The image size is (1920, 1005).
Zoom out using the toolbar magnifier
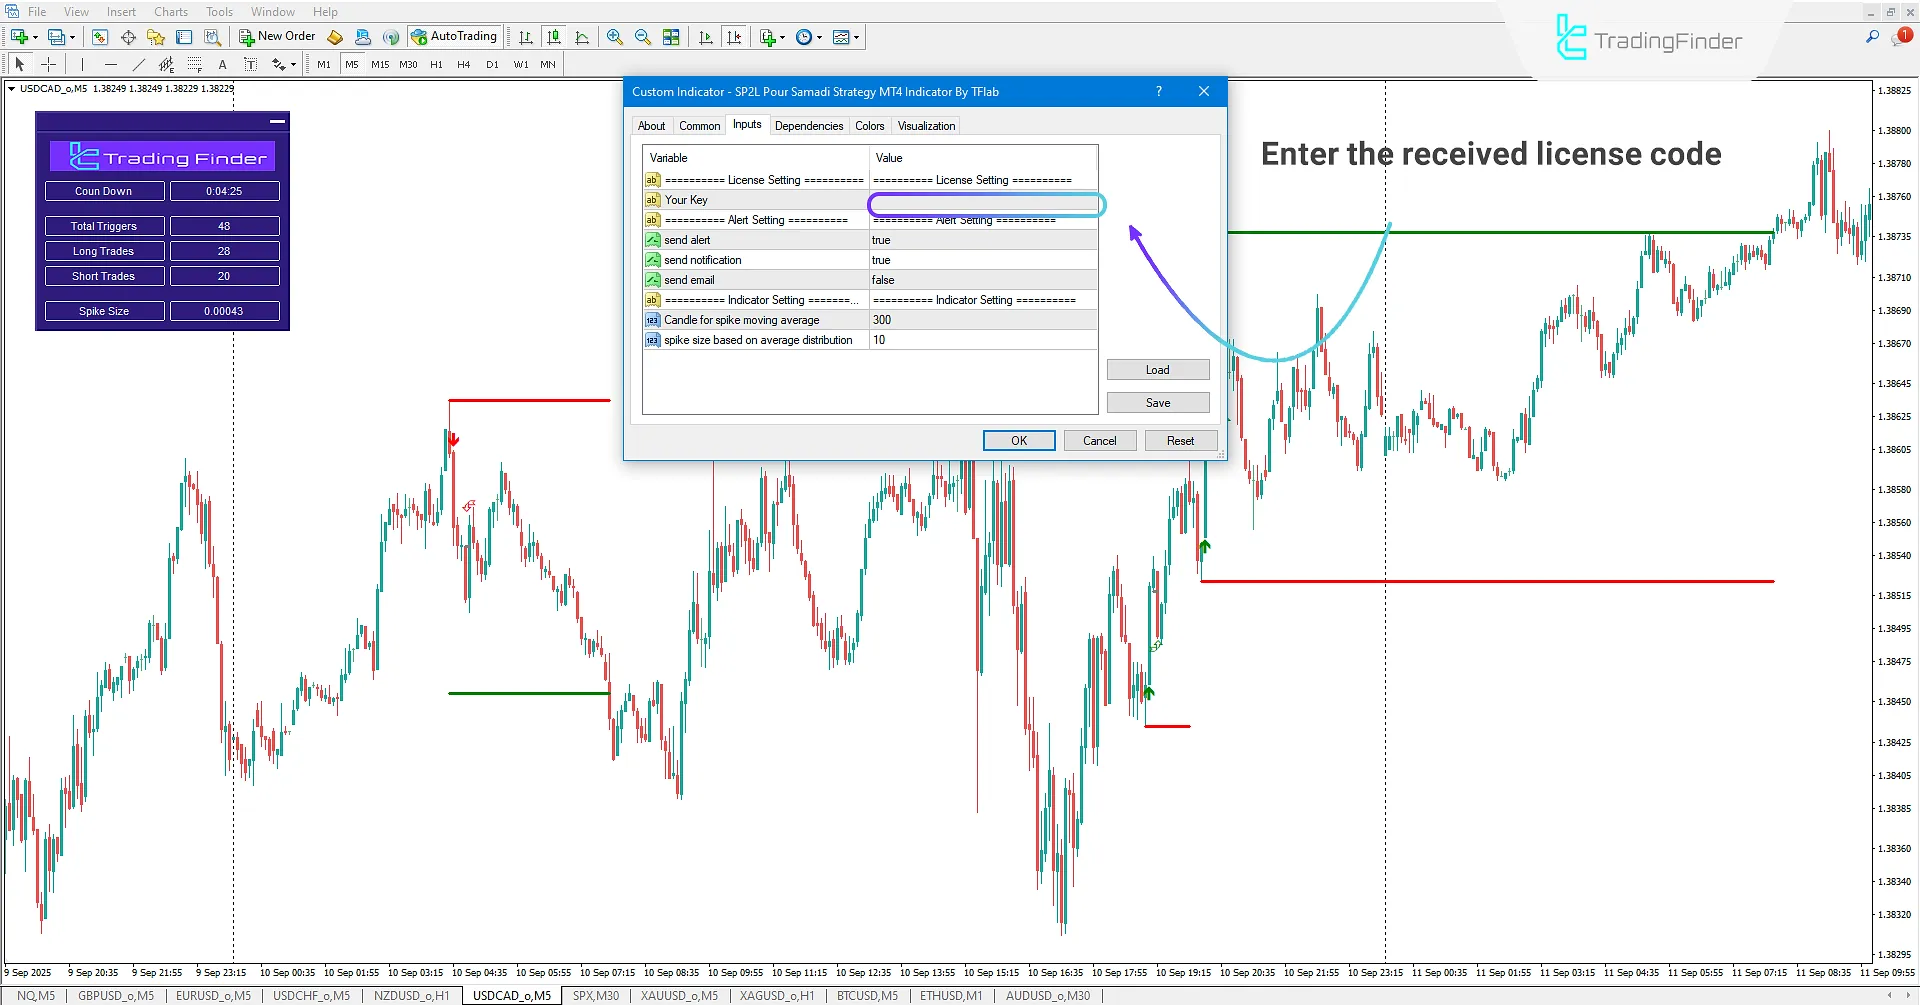click(x=643, y=37)
